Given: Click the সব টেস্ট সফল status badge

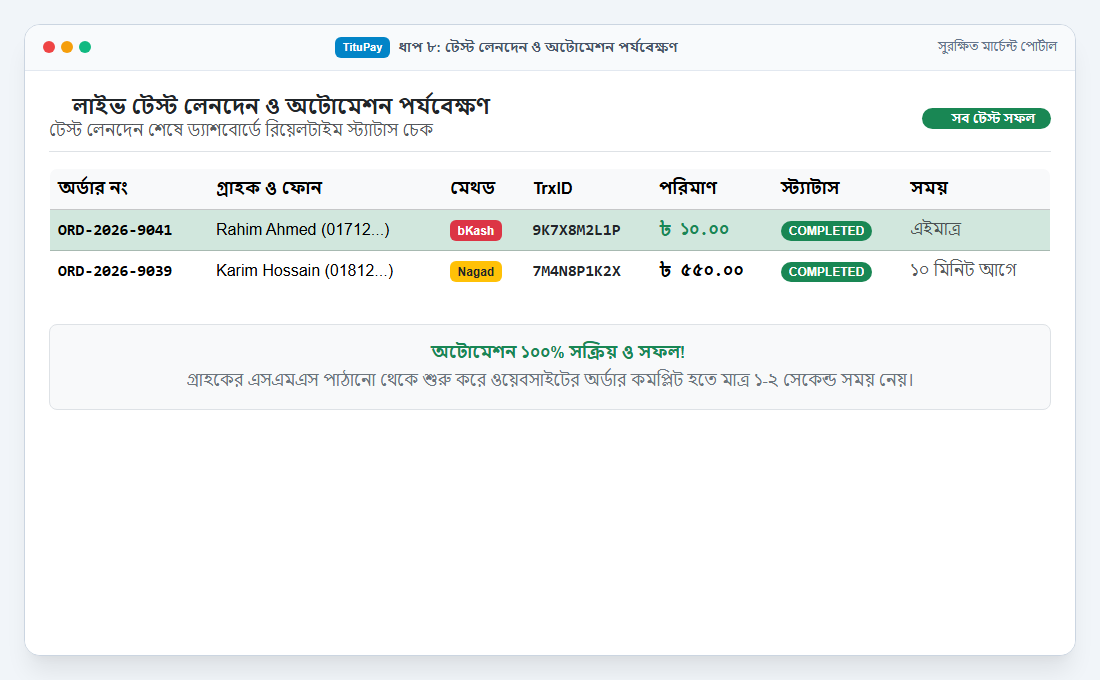Looking at the screenshot, I should (x=986, y=119).
